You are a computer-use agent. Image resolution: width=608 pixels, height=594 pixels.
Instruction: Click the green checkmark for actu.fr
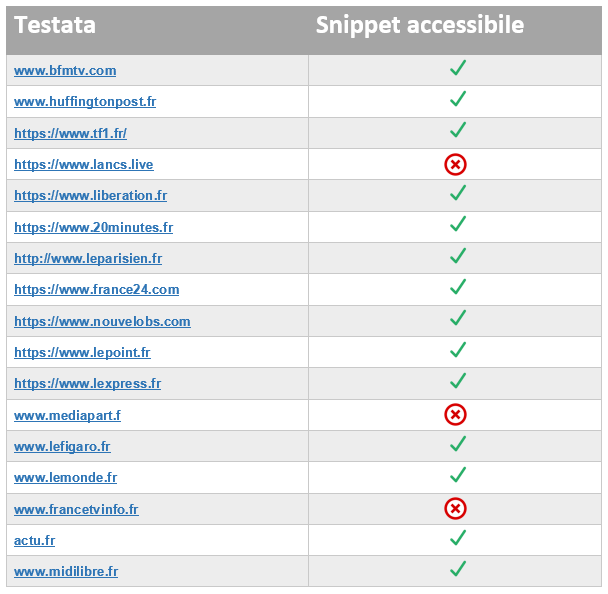[x=458, y=538]
